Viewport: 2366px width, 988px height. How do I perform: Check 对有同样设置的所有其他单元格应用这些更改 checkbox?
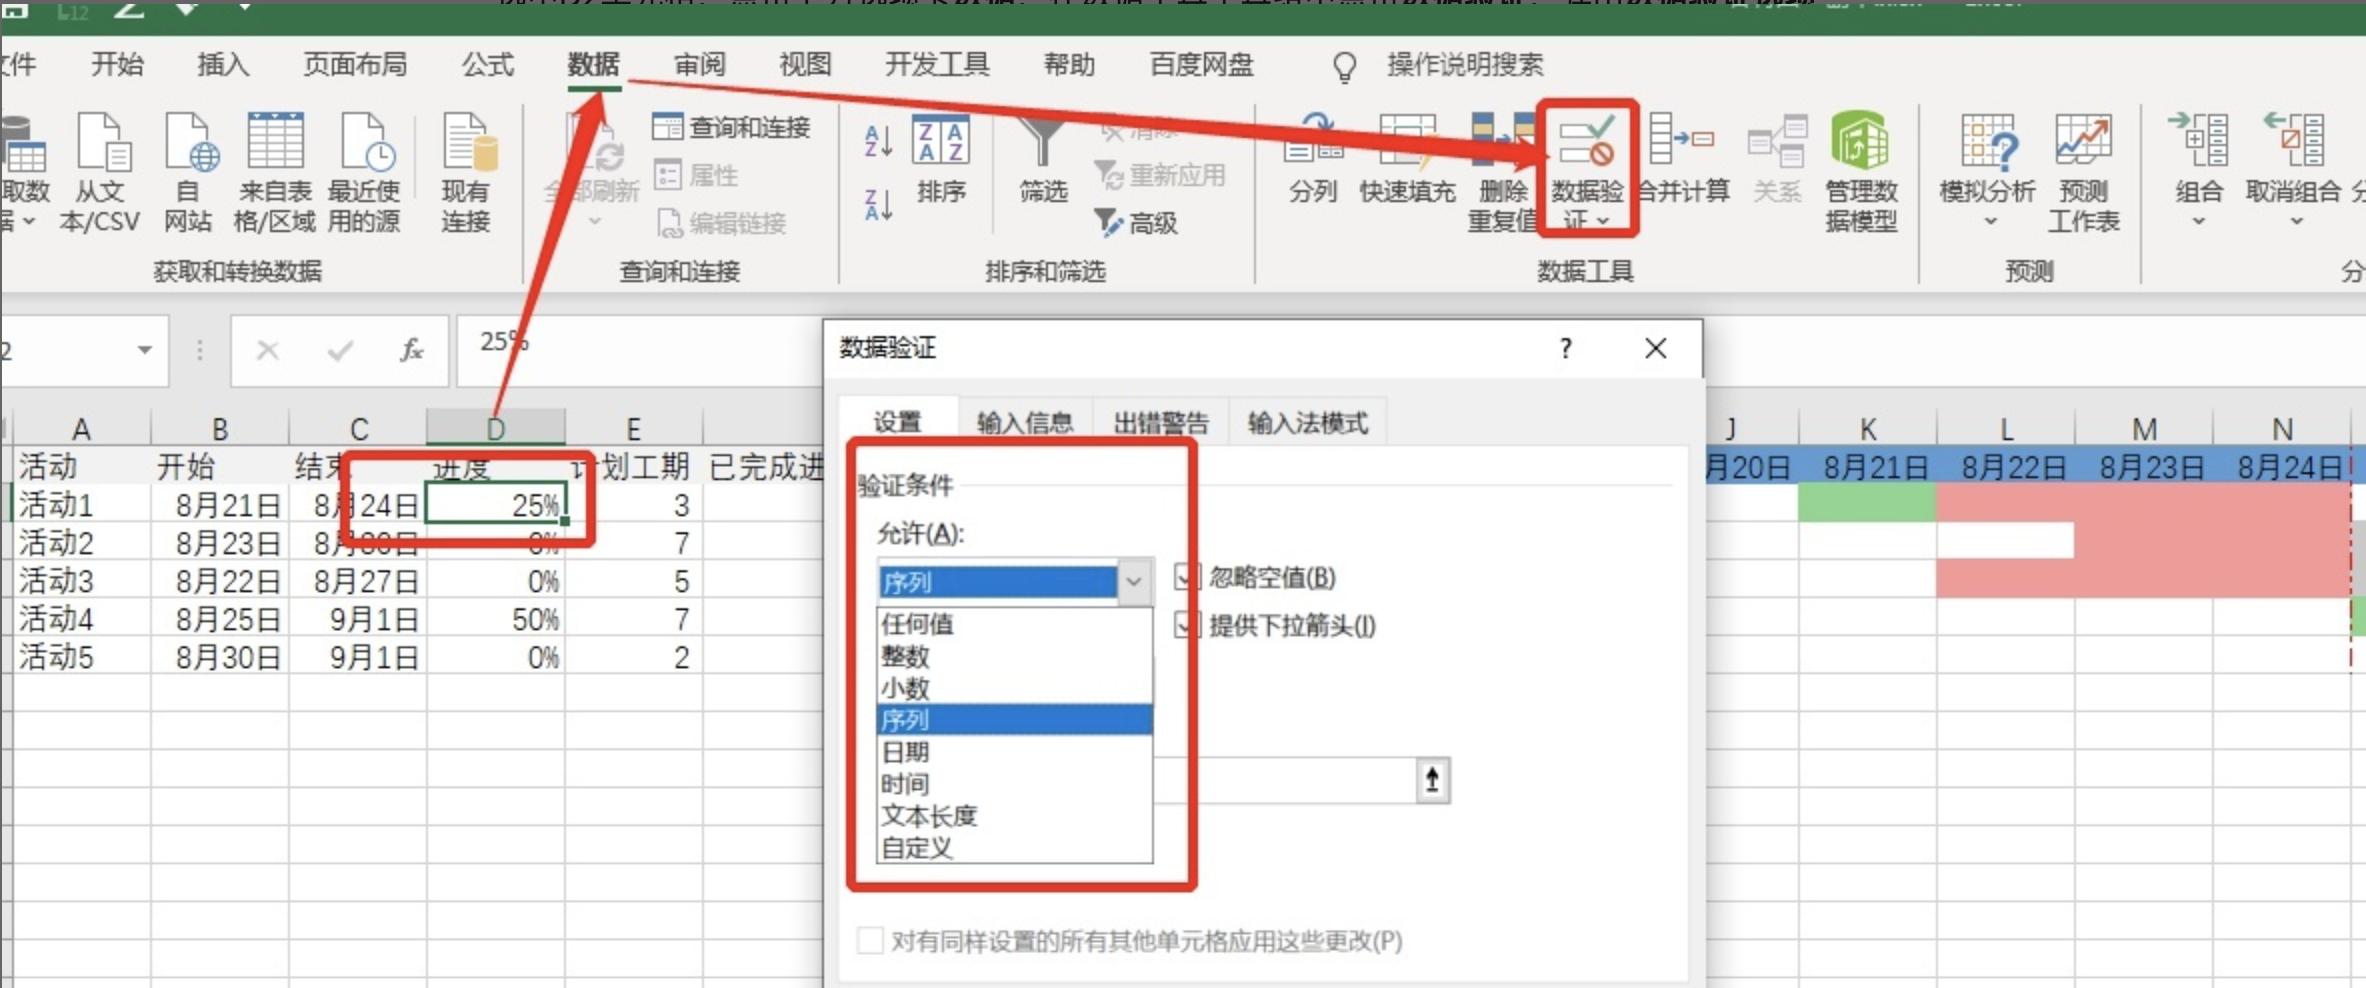pos(870,941)
